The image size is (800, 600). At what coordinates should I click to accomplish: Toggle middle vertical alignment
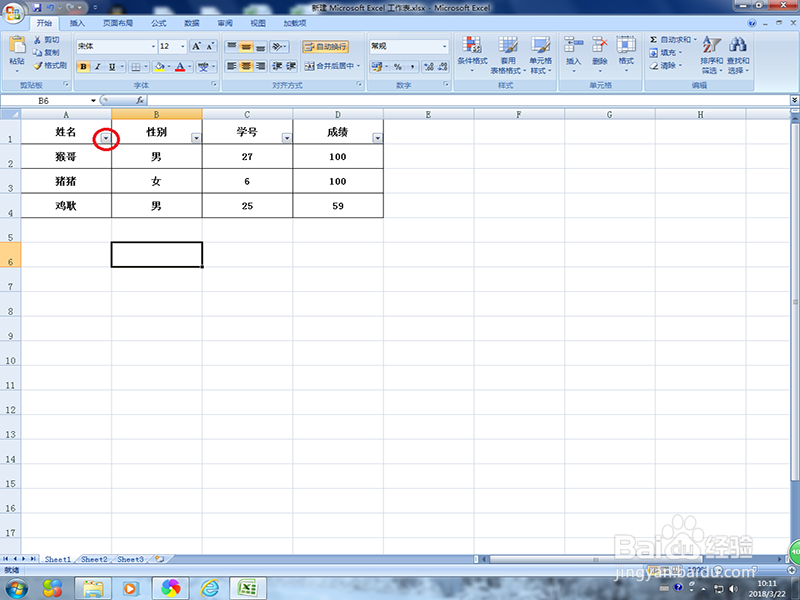(x=246, y=47)
